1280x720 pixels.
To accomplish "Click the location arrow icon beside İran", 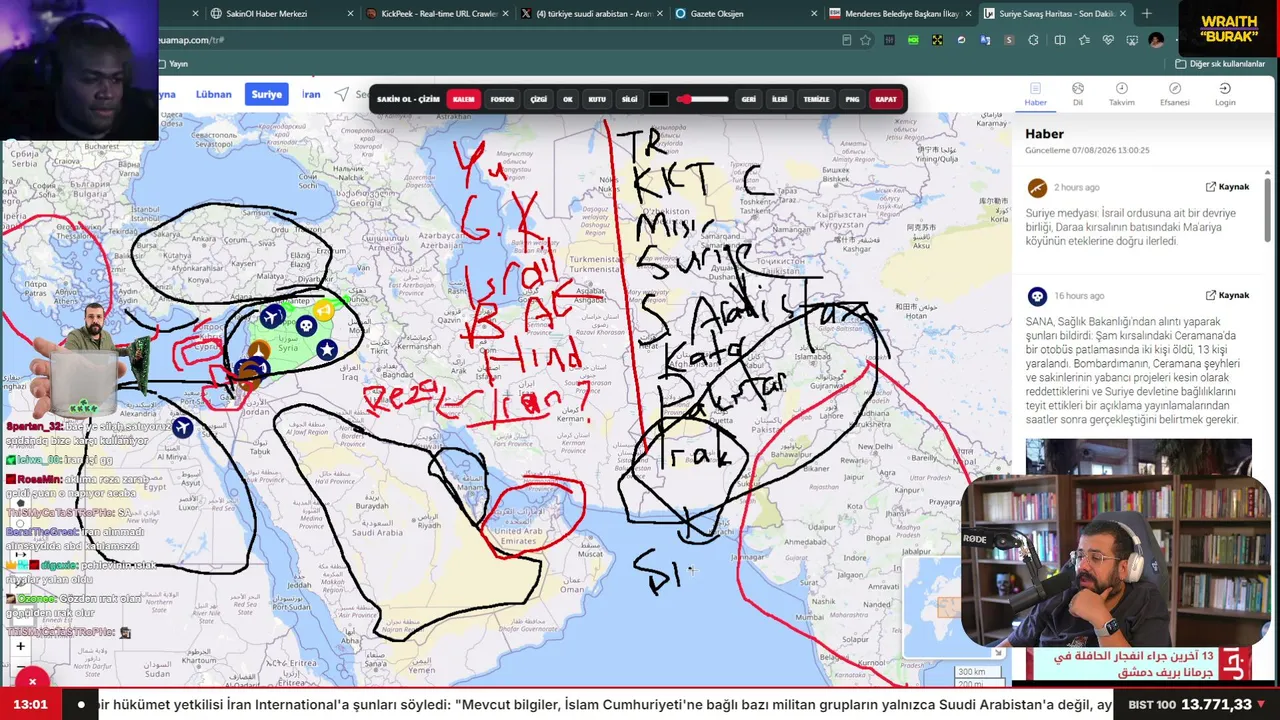I will 342,94.
